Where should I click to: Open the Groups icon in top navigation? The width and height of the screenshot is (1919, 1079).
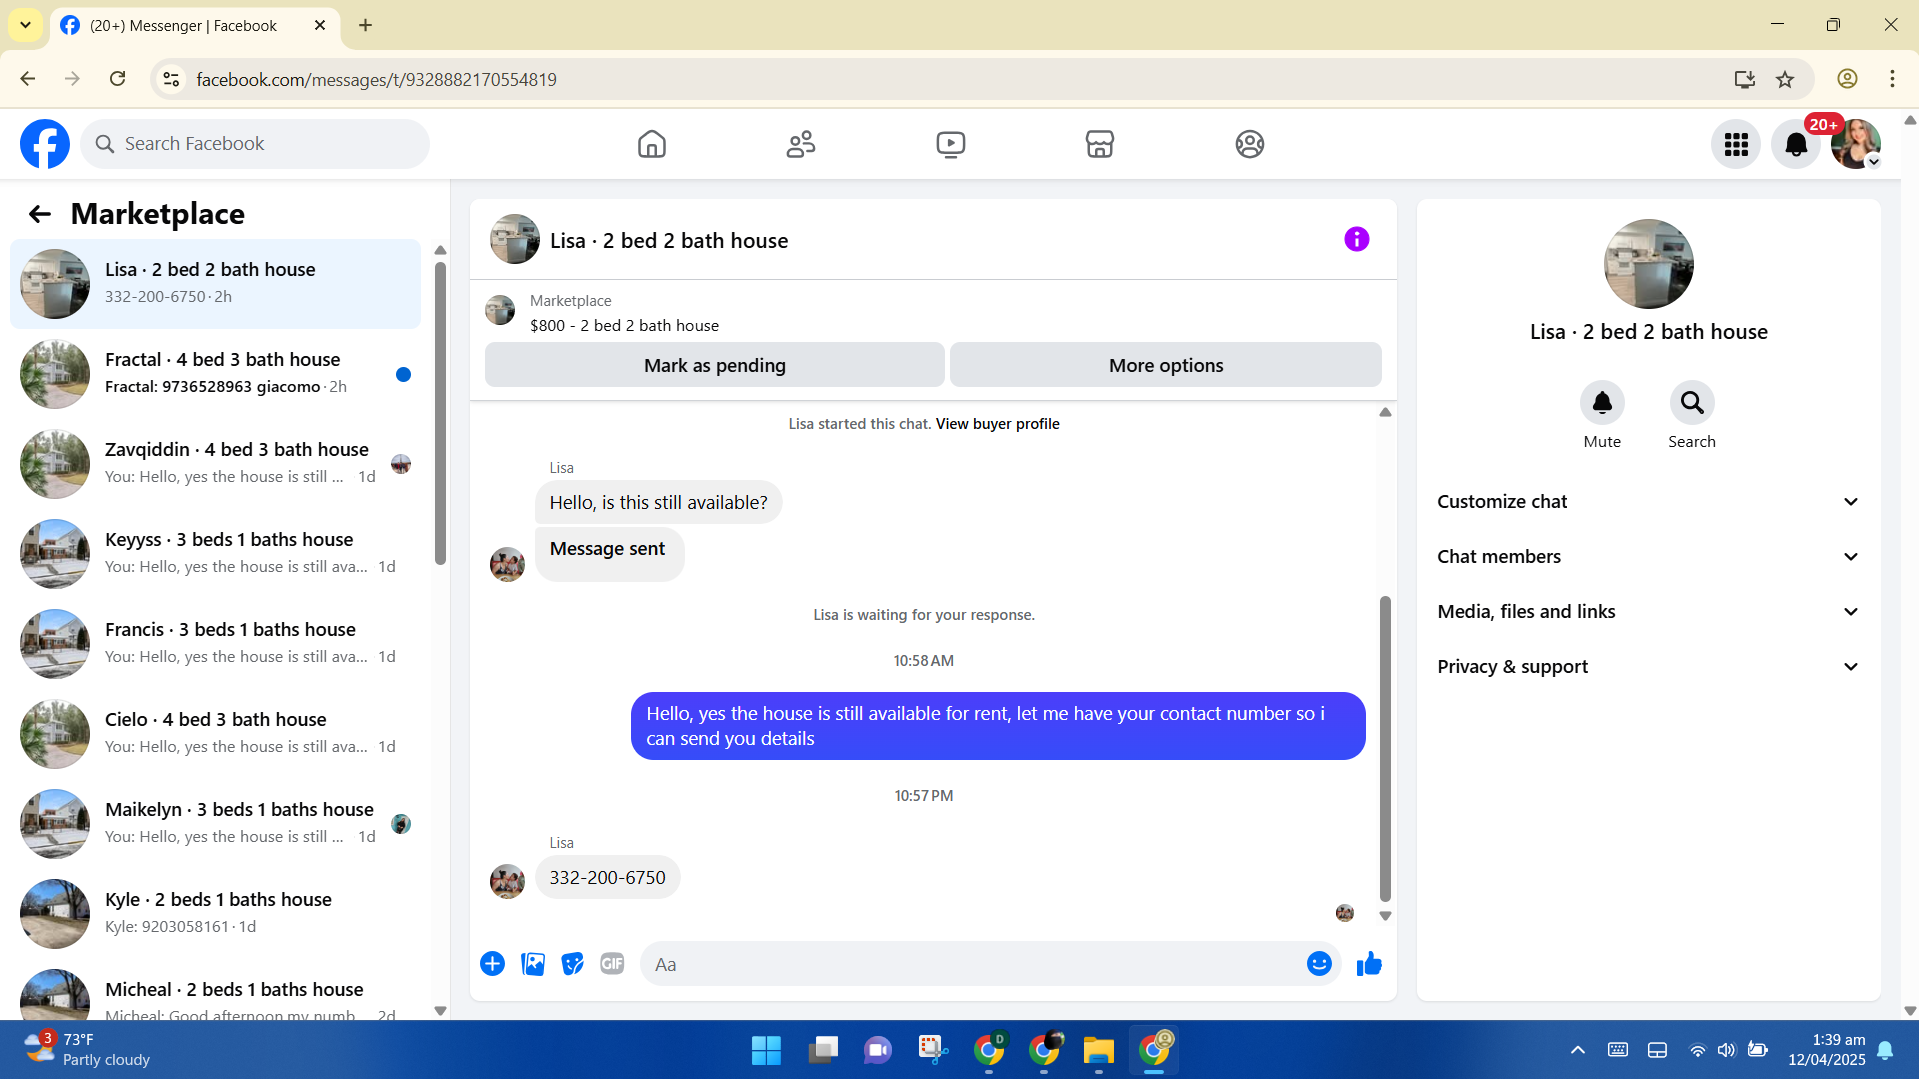(1249, 144)
